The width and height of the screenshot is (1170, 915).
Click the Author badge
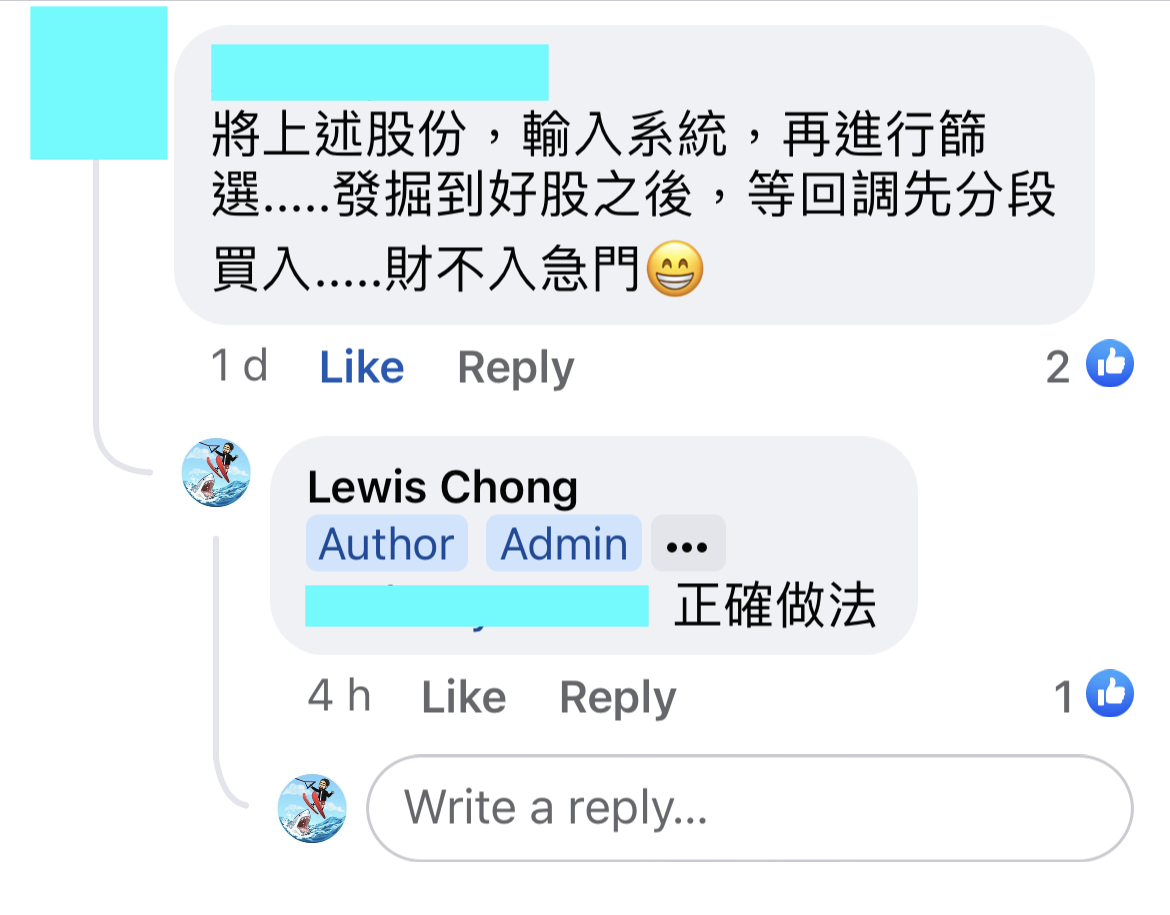(387, 543)
